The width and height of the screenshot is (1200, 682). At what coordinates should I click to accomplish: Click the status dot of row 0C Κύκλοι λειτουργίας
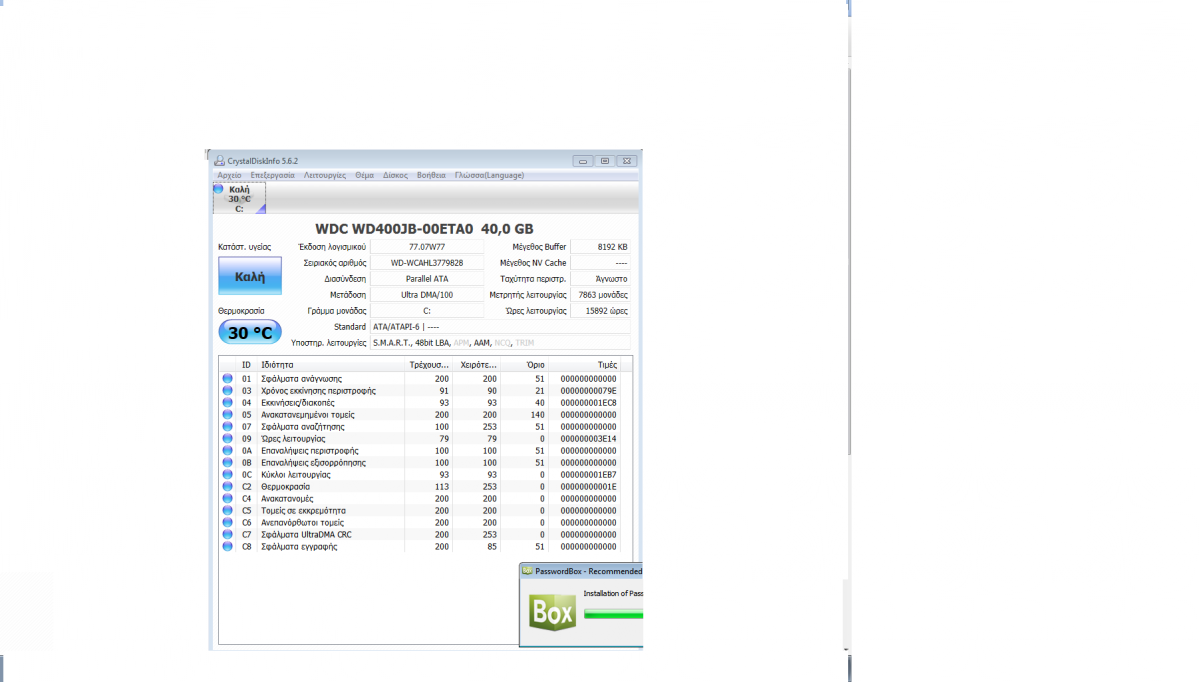(228, 475)
